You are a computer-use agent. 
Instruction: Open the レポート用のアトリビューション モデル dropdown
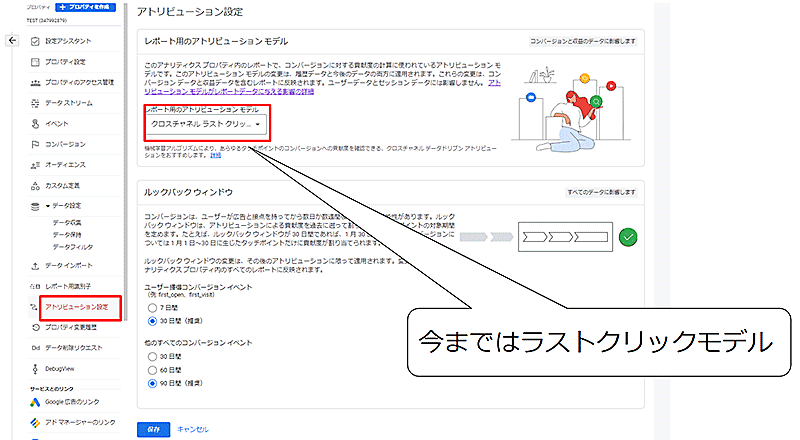(x=206, y=125)
